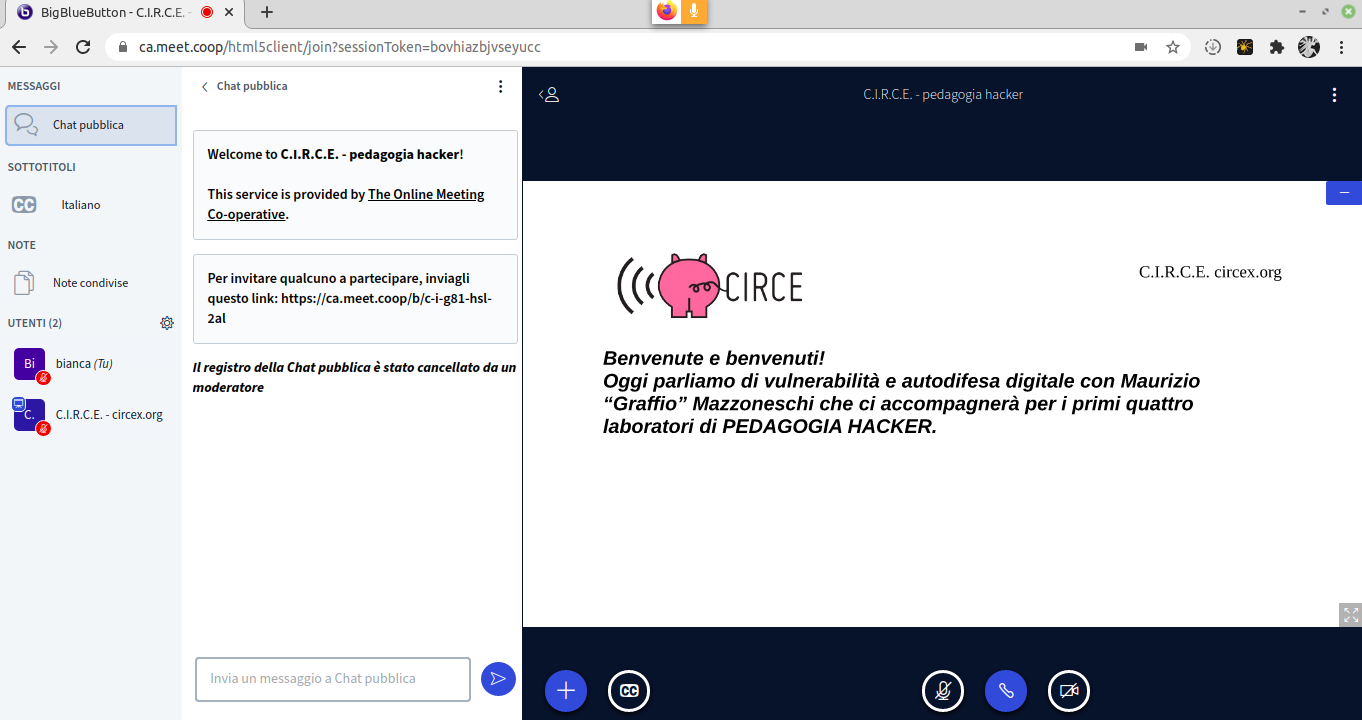Screen dimensions: 1362x720
Task: Hide chat with back arrow
Action: point(205,87)
